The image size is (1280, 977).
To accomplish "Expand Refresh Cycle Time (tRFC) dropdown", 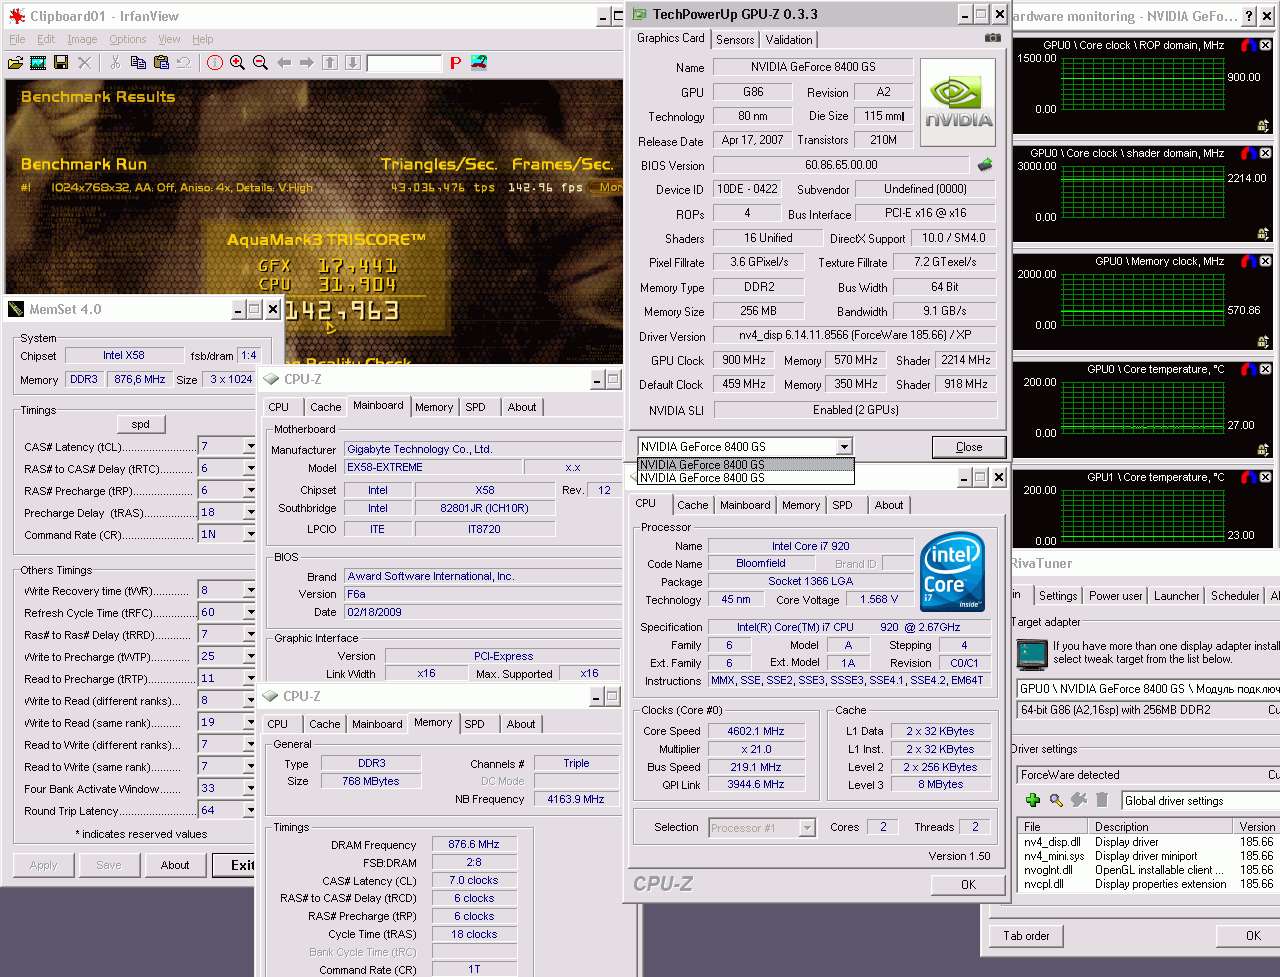I will pos(249,612).
